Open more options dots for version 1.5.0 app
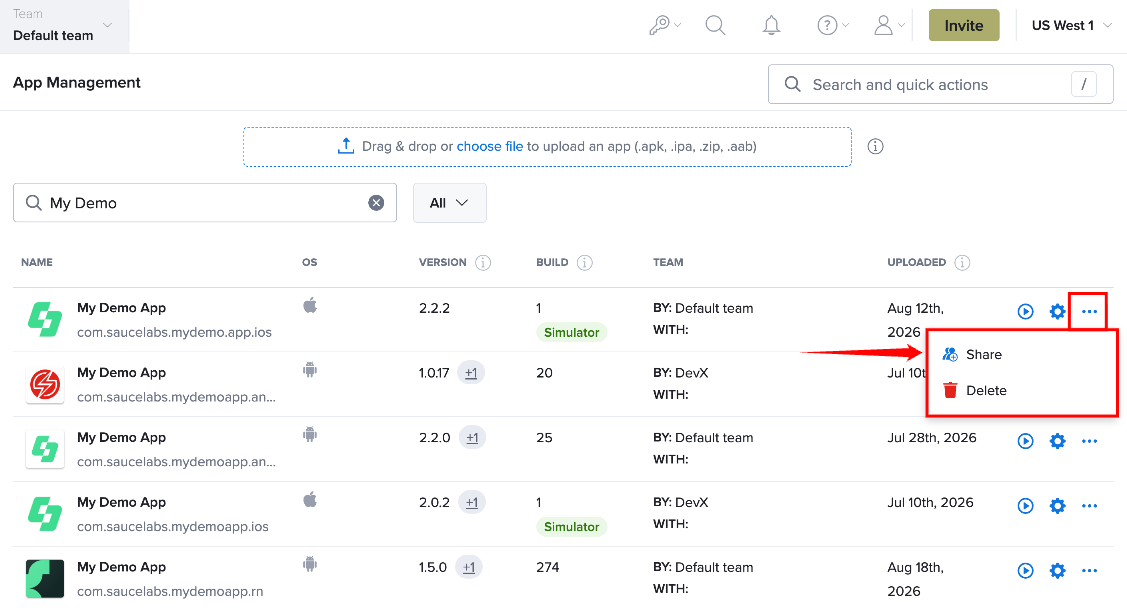1127x608 pixels. point(1089,570)
